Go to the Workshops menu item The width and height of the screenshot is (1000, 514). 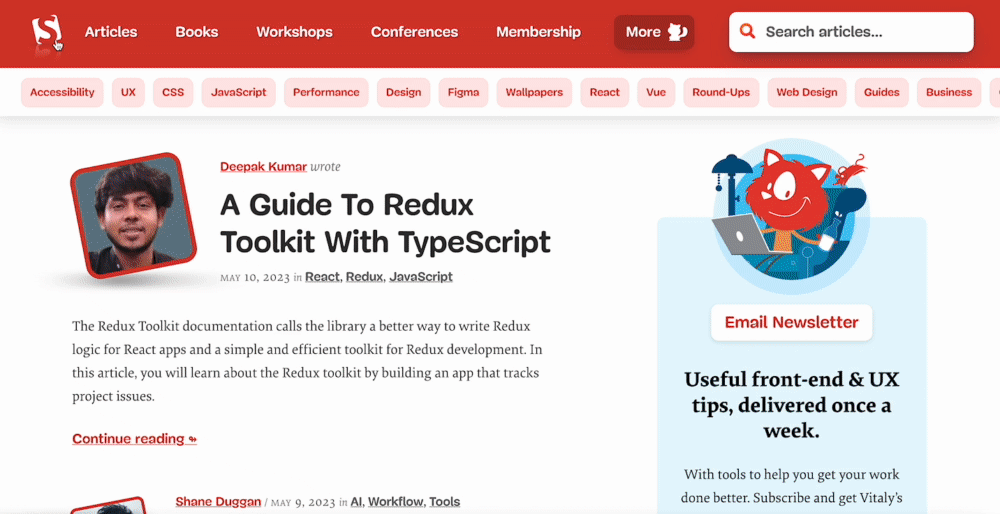pos(294,32)
